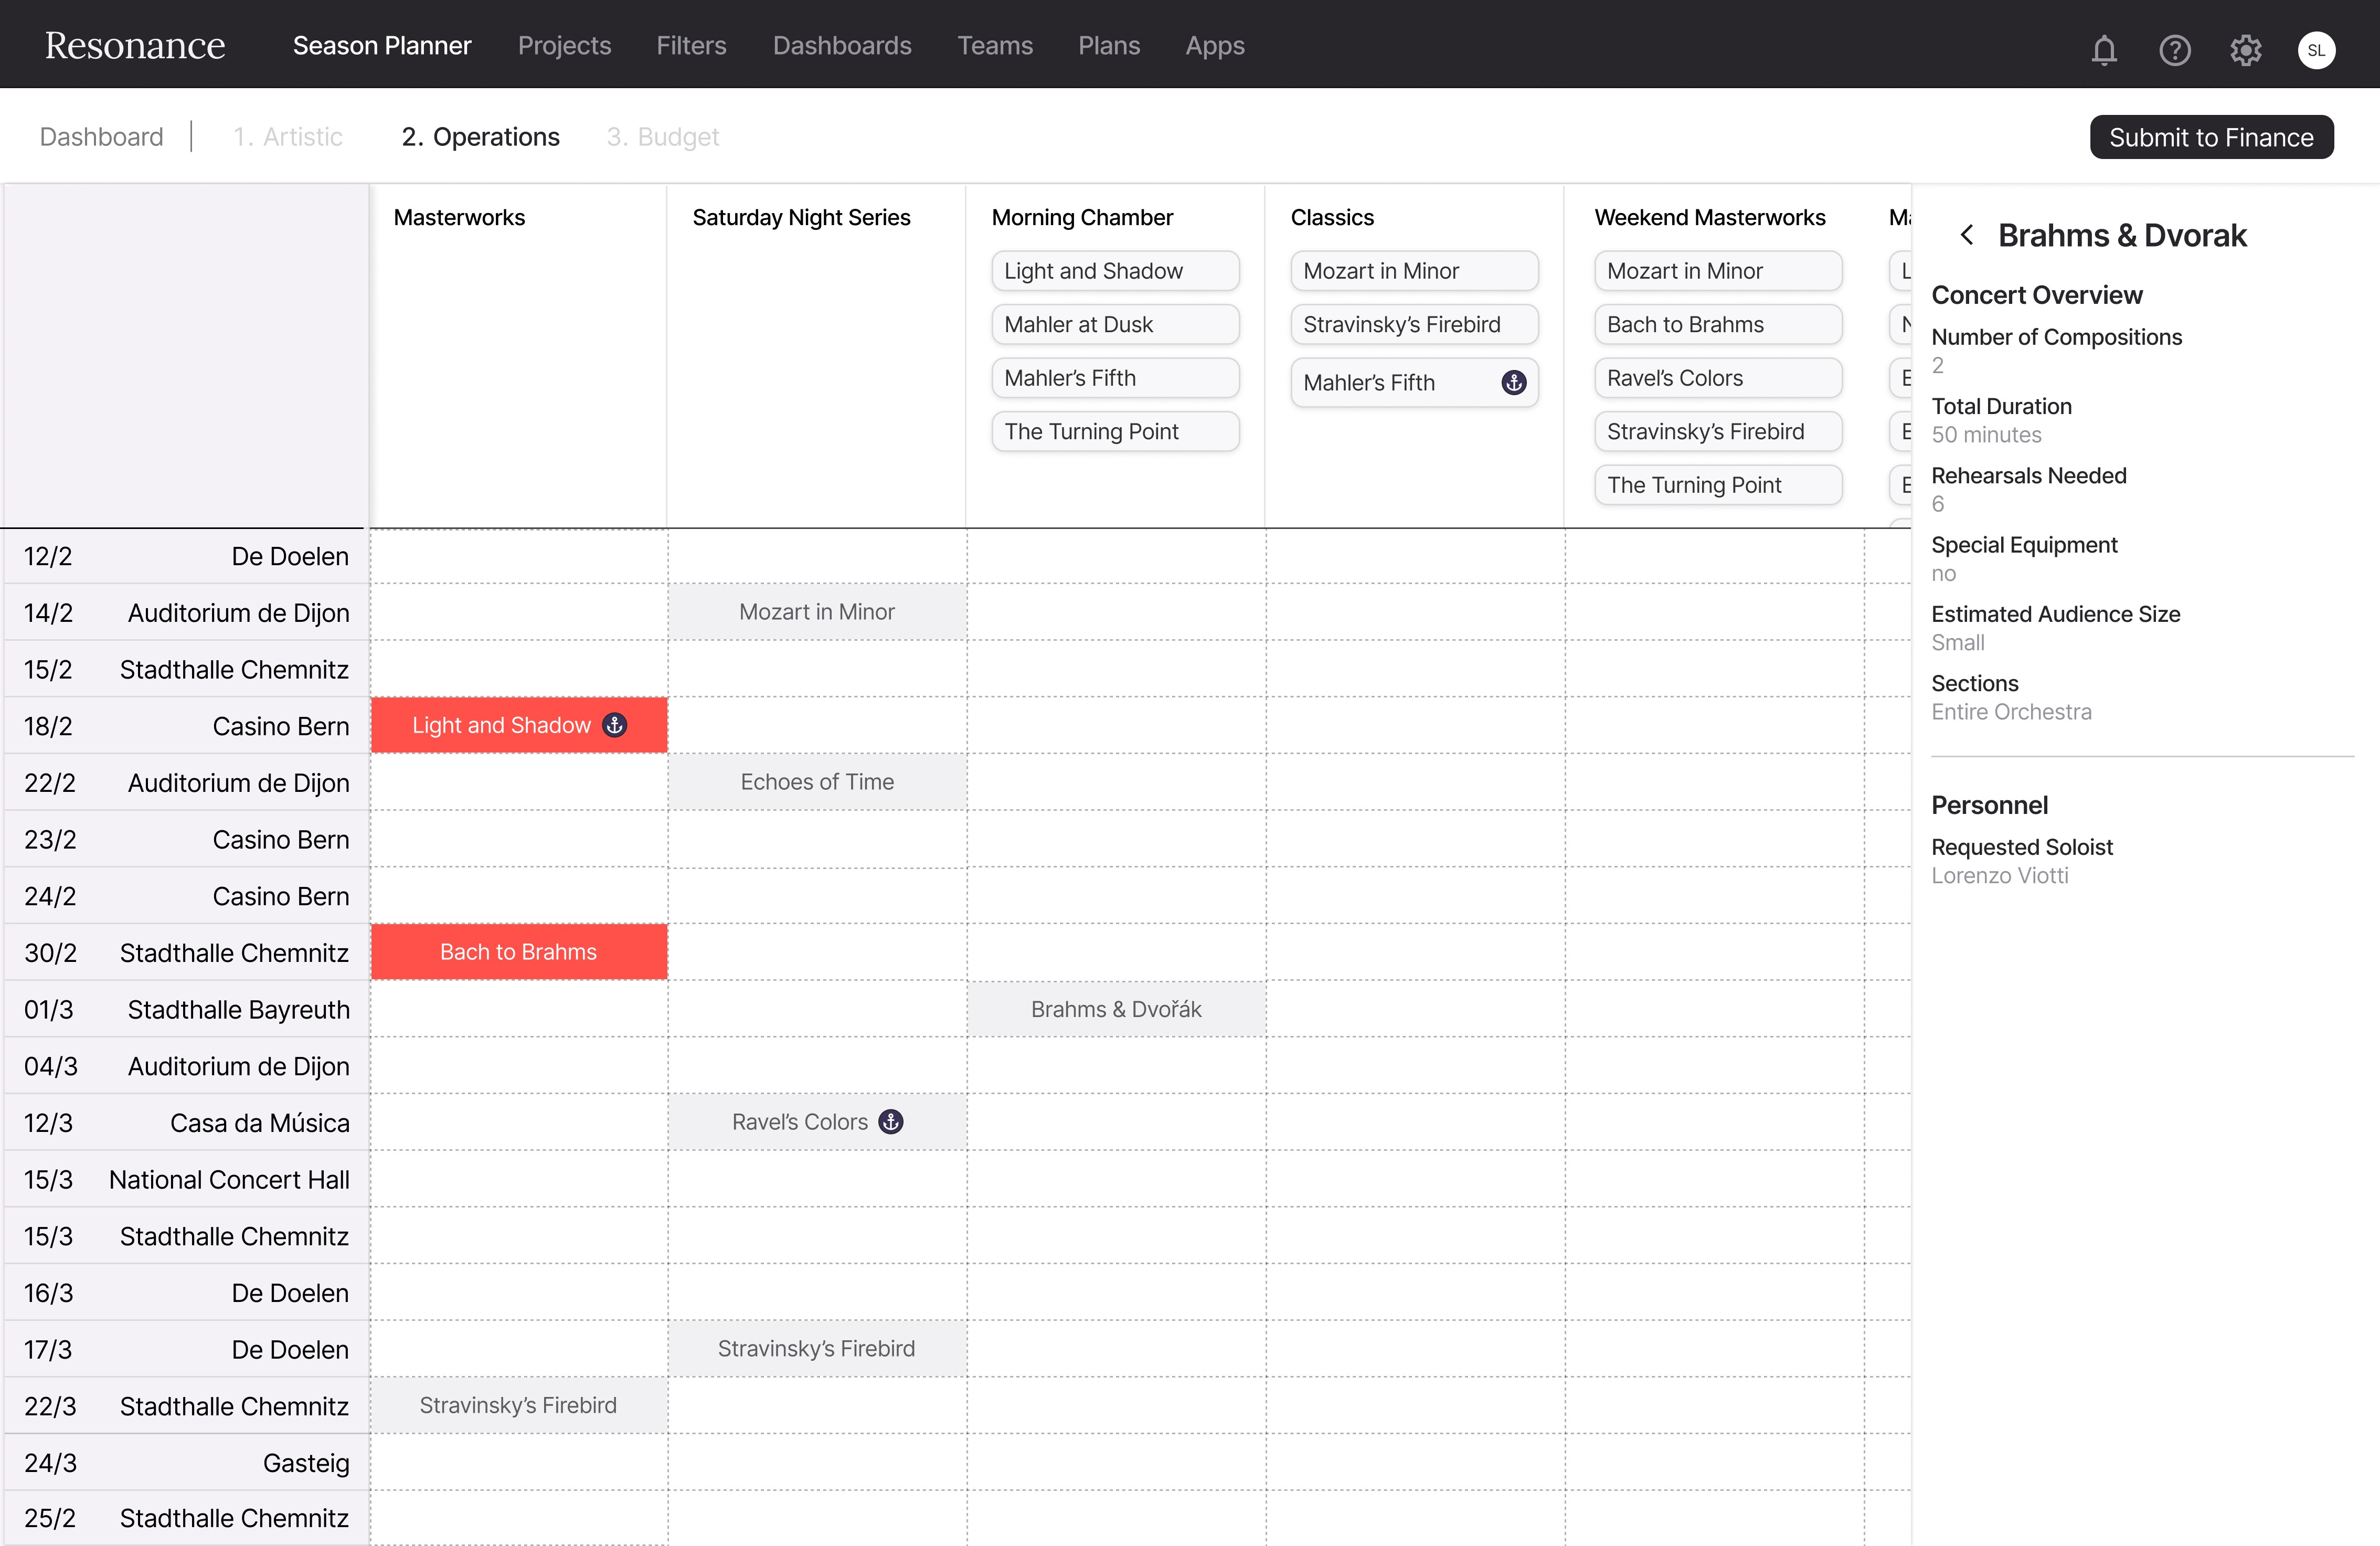Go to the Dashboard link
The height and width of the screenshot is (1546, 2380).
coord(101,137)
